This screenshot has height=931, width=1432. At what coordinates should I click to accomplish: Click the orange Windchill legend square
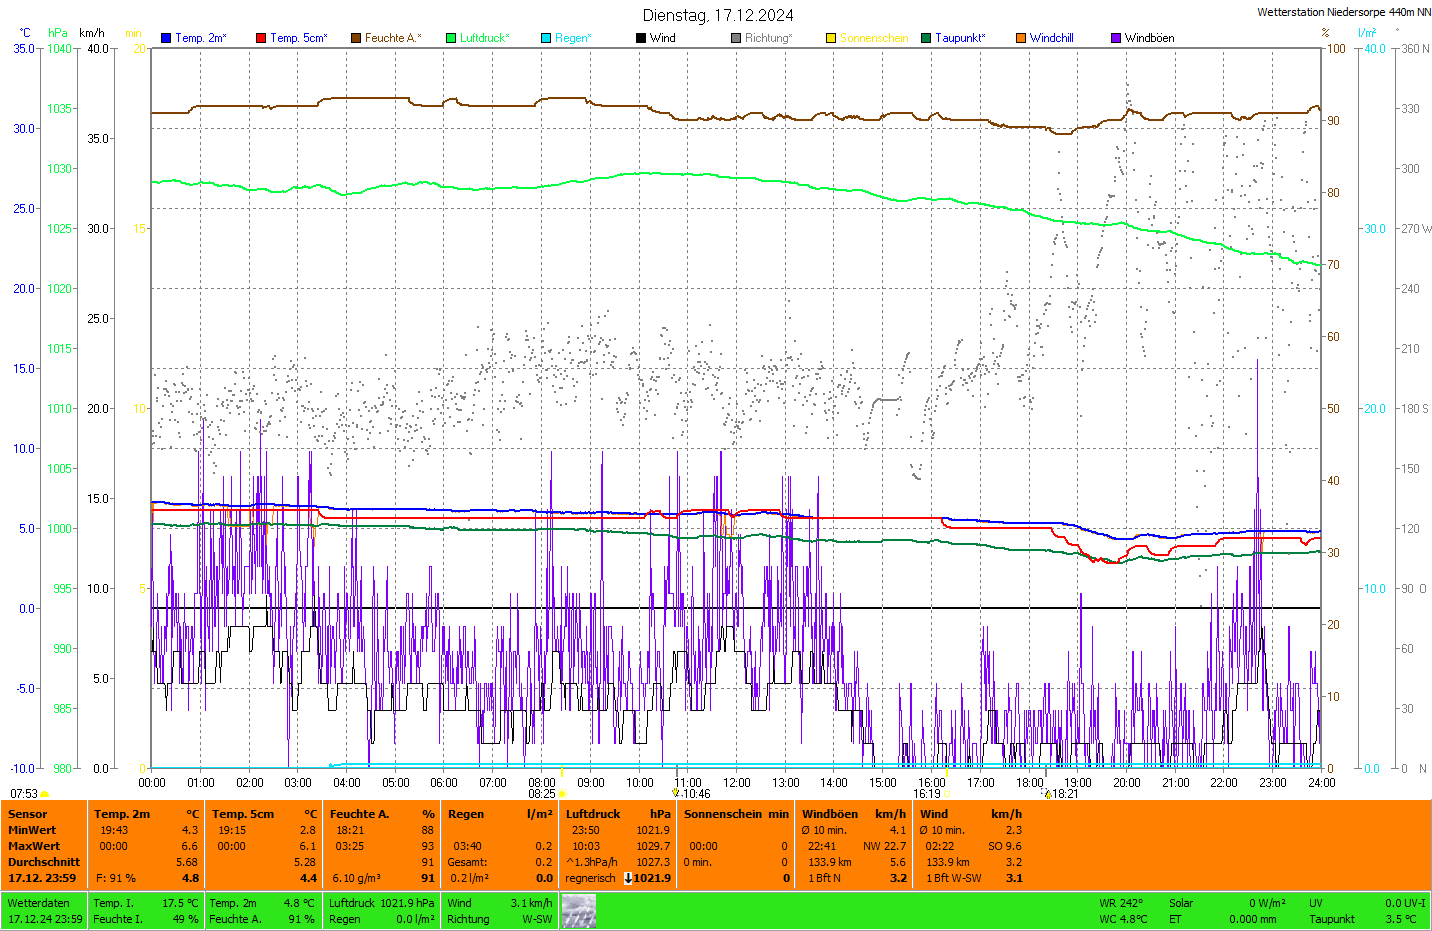(x=1021, y=38)
